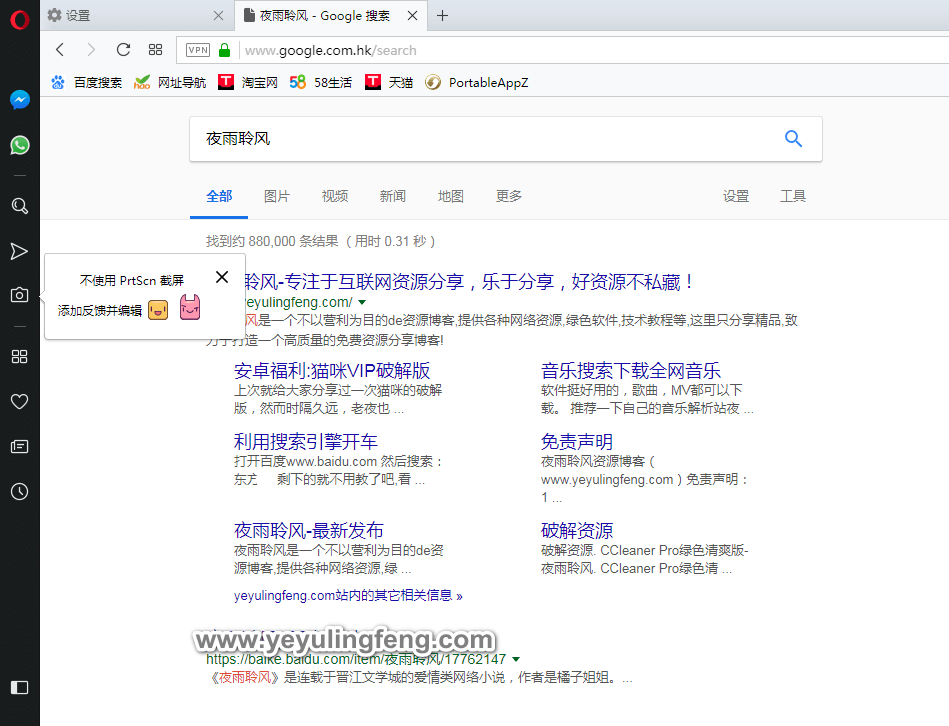Open the 天猫 bookmark
This screenshot has width=949, height=726.
(389, 82)
